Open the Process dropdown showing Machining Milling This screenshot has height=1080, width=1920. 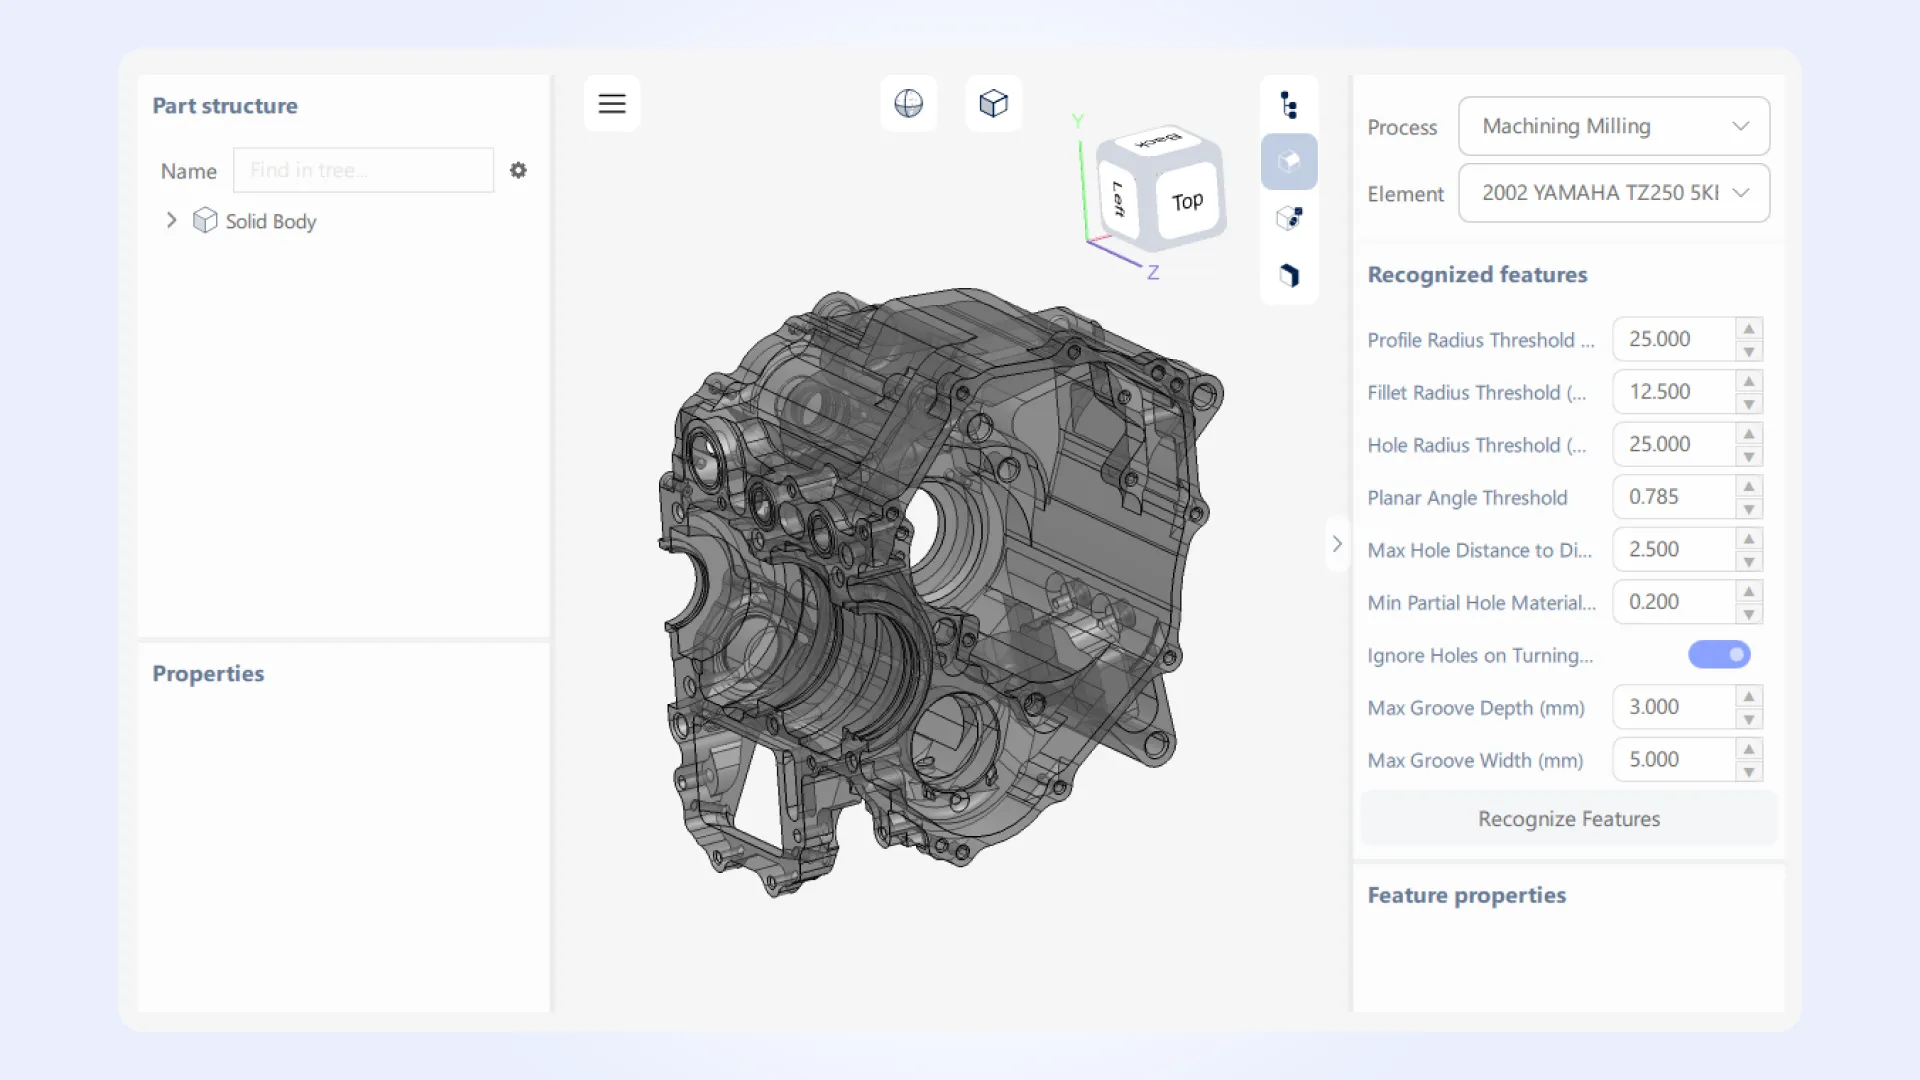(1612, 126)
